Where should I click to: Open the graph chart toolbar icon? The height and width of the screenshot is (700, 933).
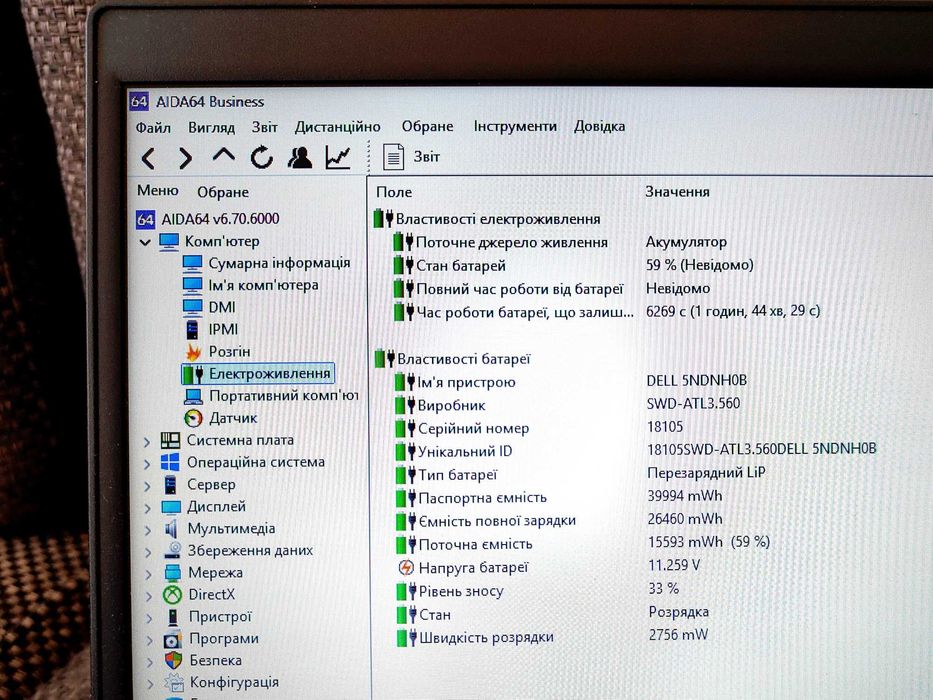click(x=337, y=158)
